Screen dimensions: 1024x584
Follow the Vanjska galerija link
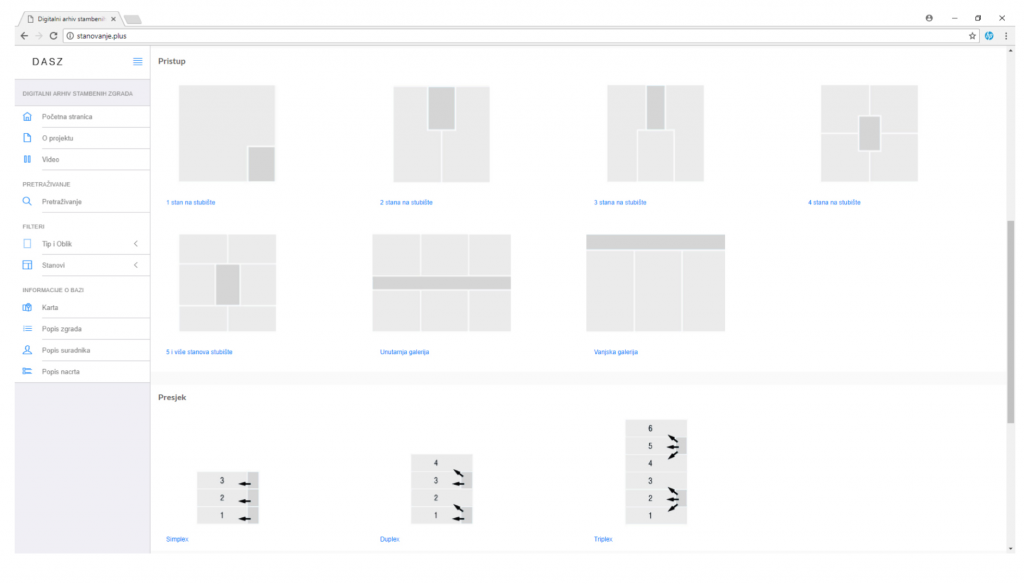click(615, 352)
